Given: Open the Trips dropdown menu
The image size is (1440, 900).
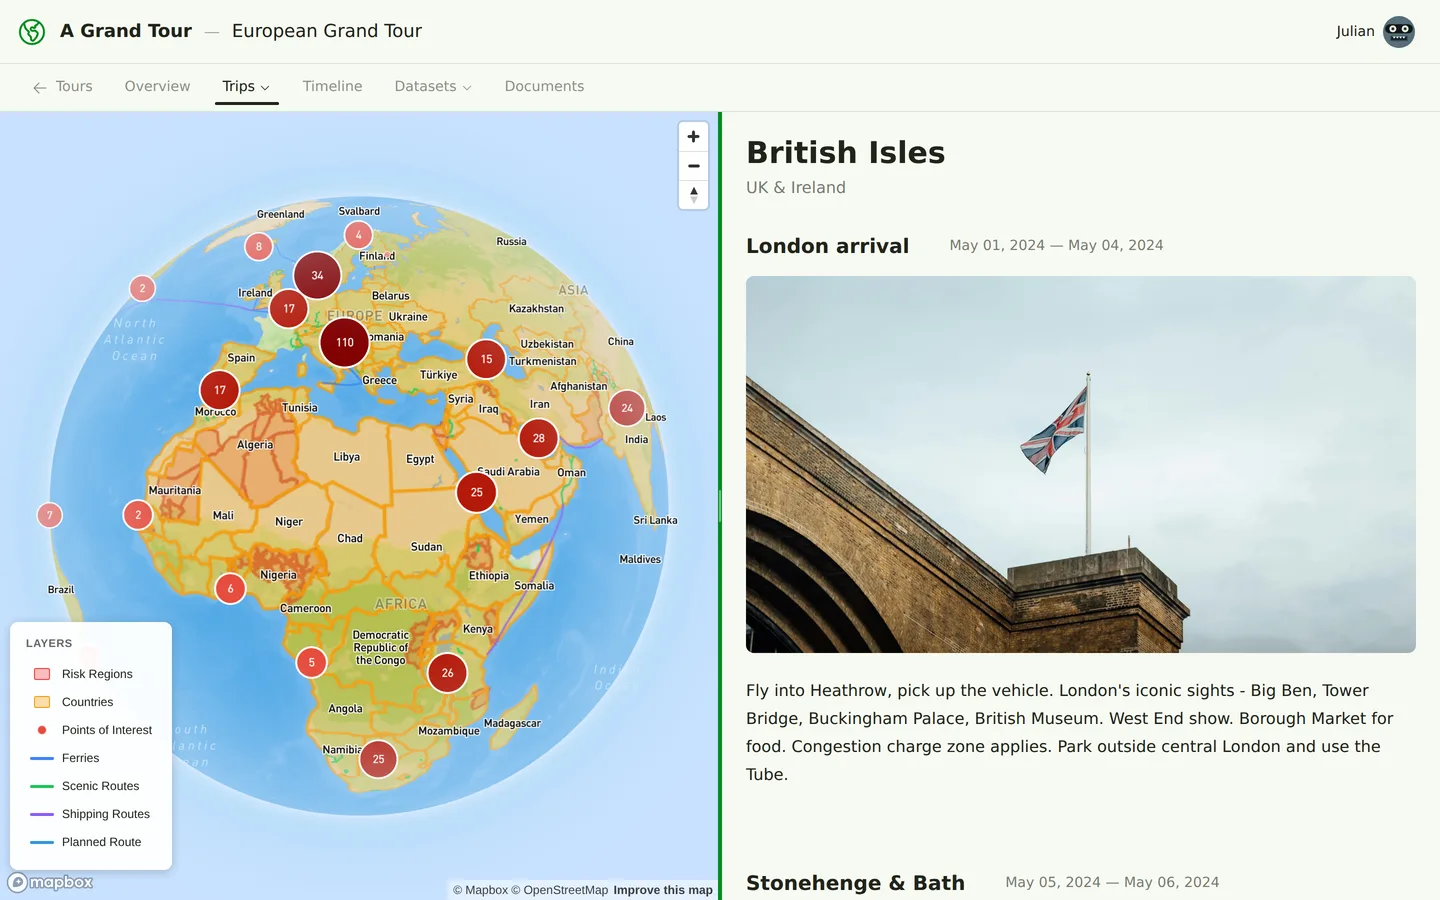Looking at the screenshot, I should point(246,86).
